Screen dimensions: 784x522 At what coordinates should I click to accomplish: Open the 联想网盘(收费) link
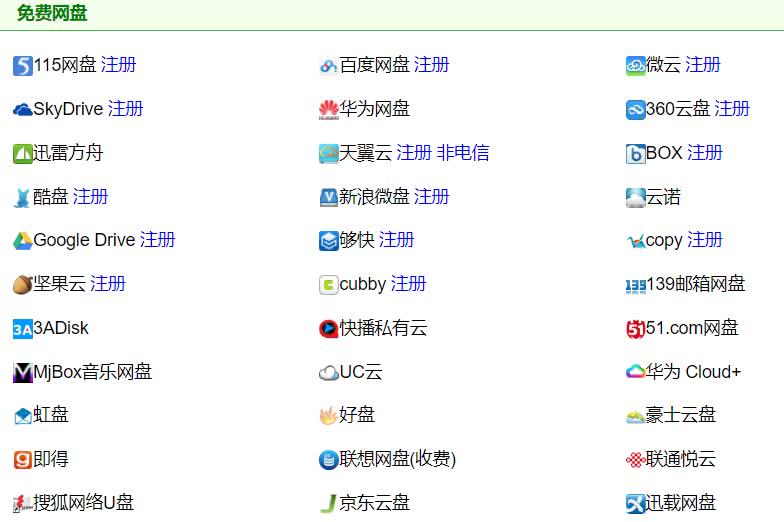pyautogui.click(x=398, y=459)
